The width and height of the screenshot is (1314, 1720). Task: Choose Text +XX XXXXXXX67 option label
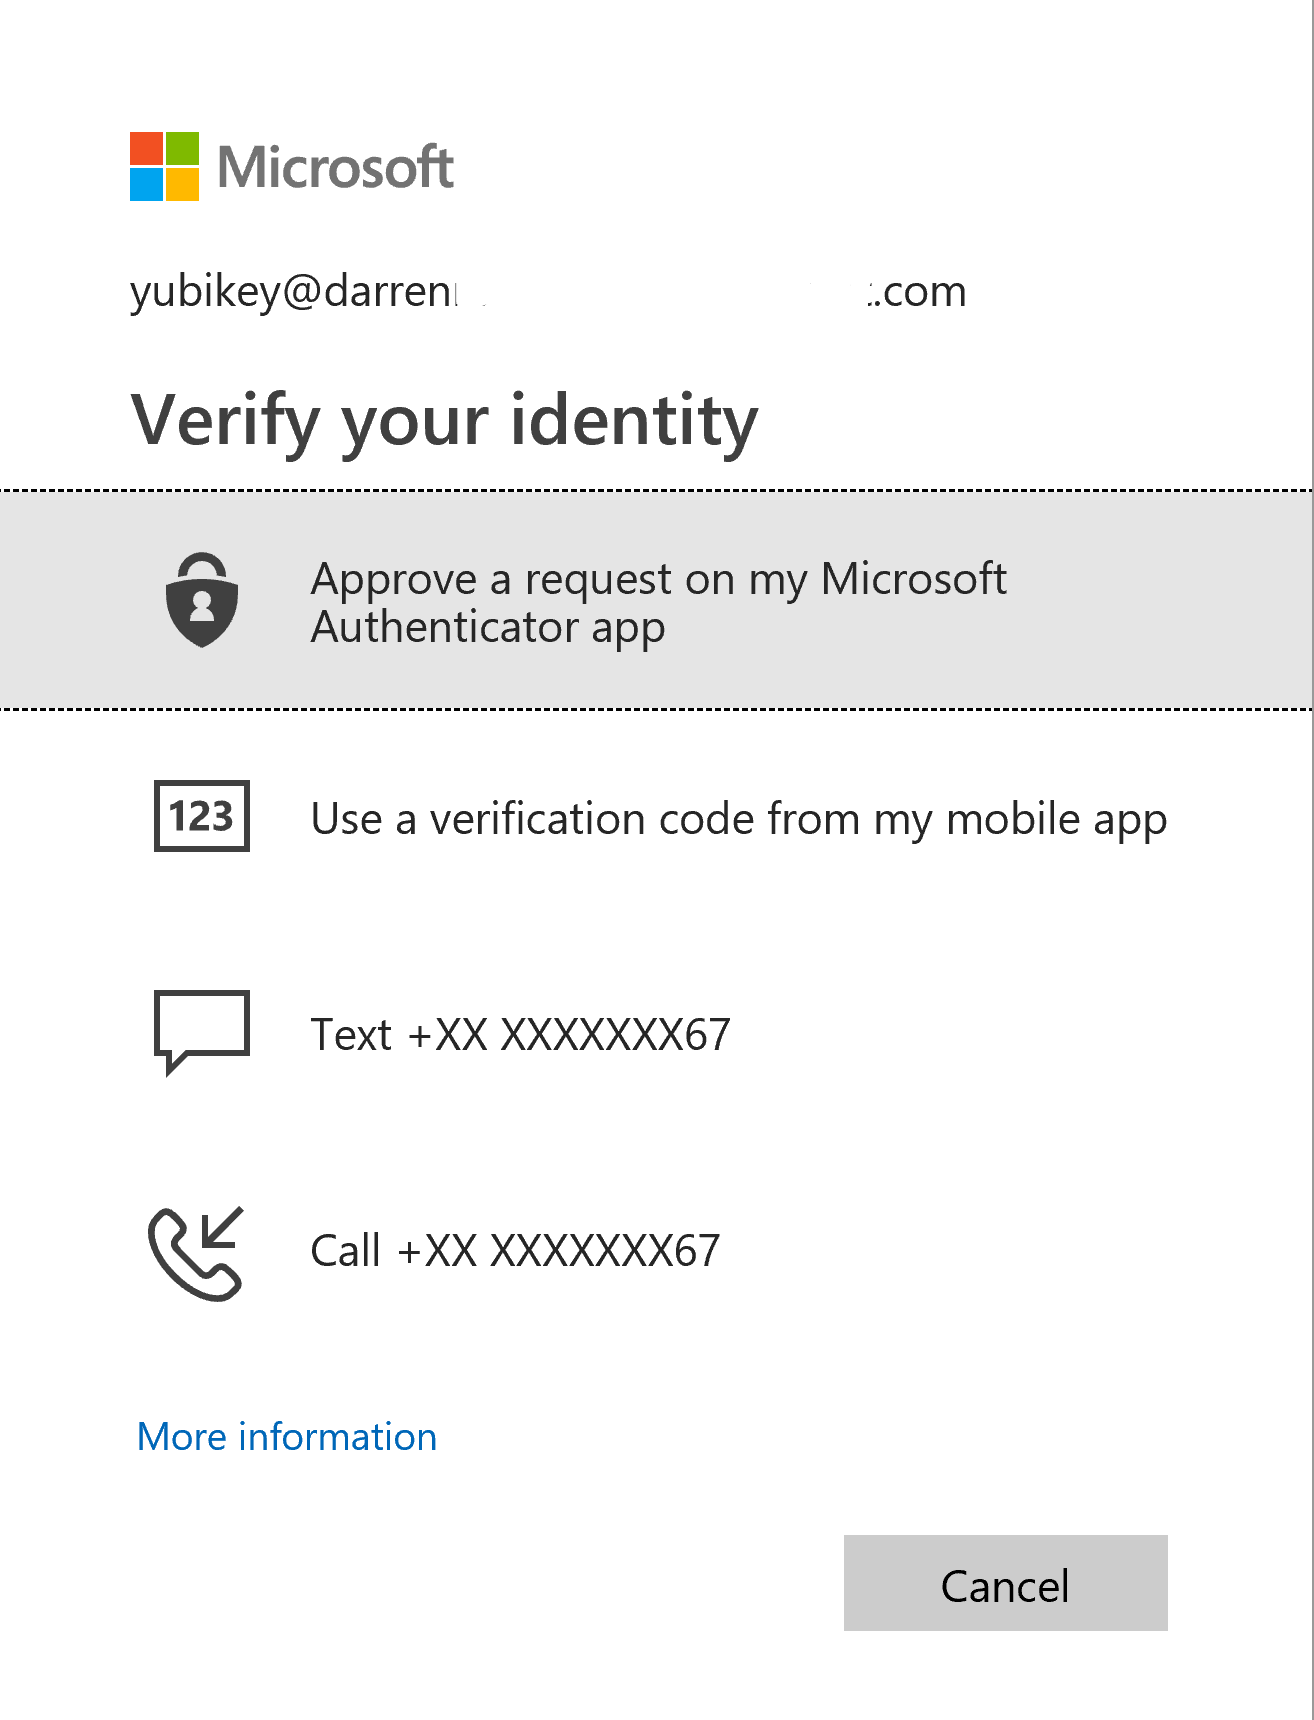point(520,1034)
